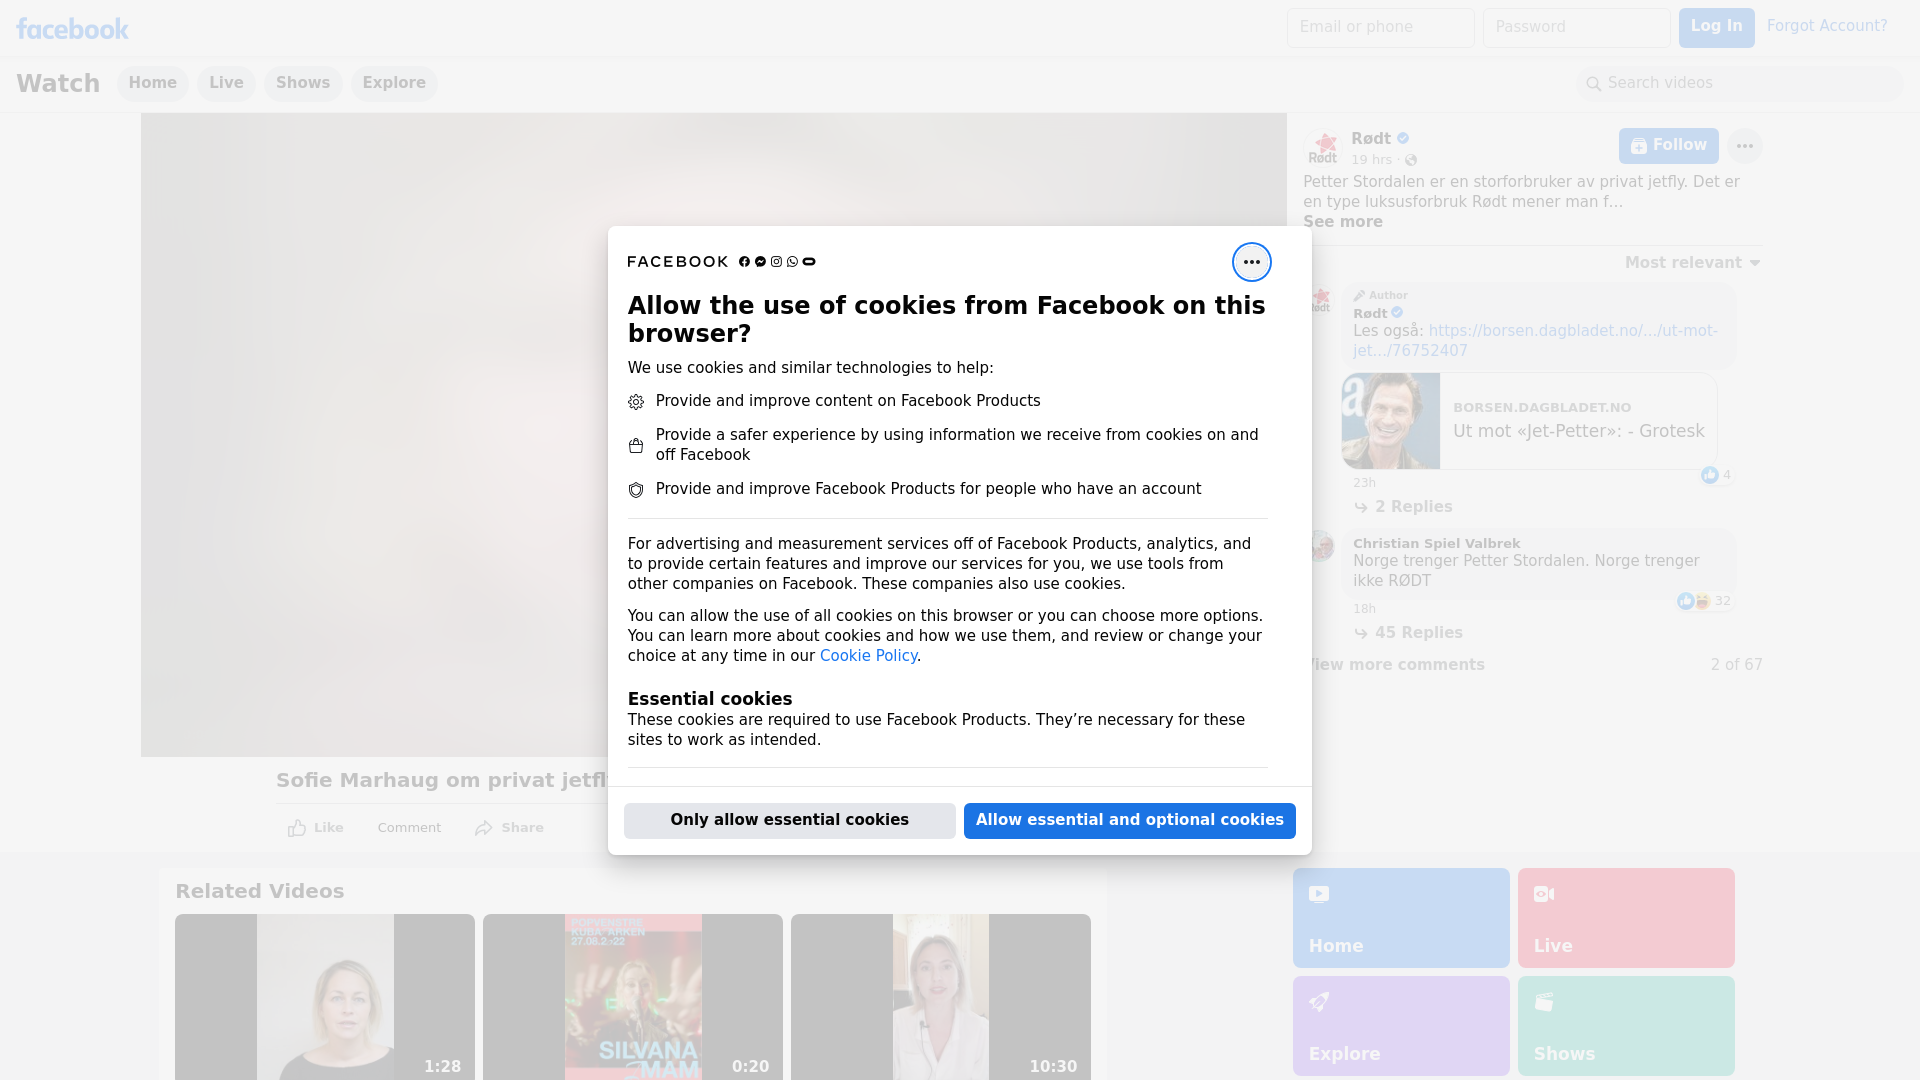Click the Log In button
Image resolution: width=1920 pixels, height=1080 pixels.
[x=1716, y=28]
